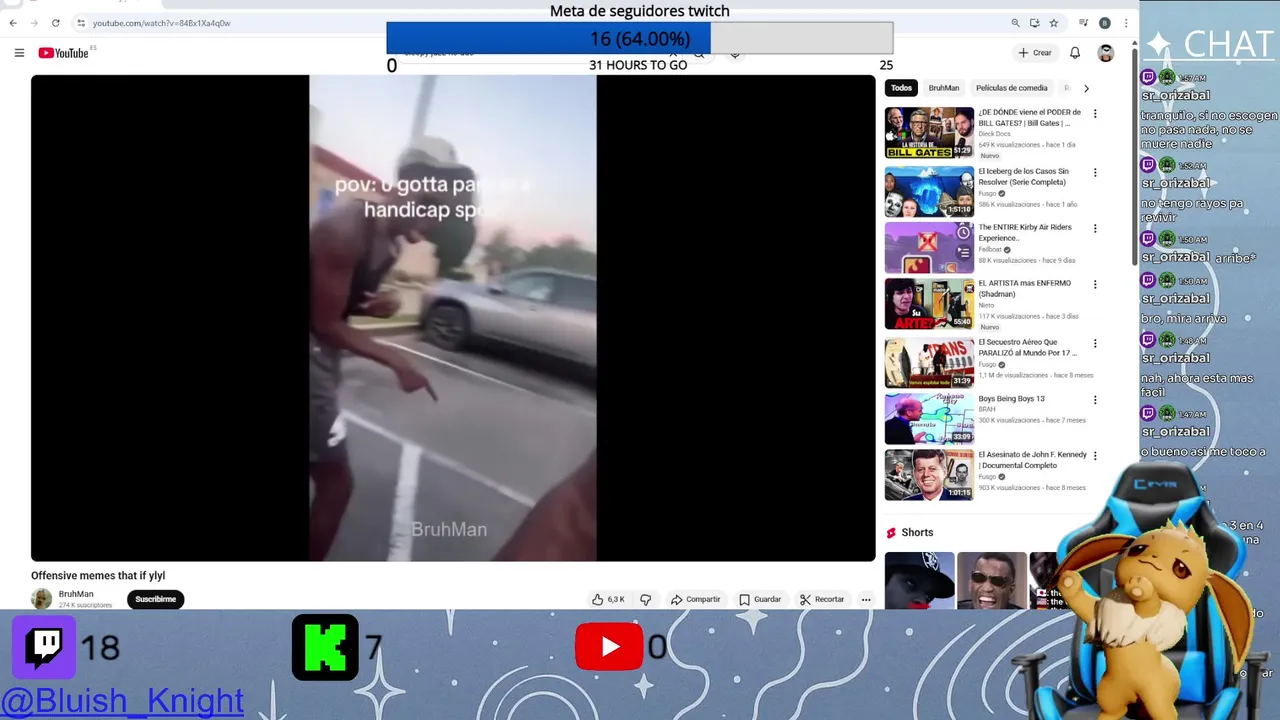
Task: Bookmark this page with the star icon
Action: [x=1053, y=23]
